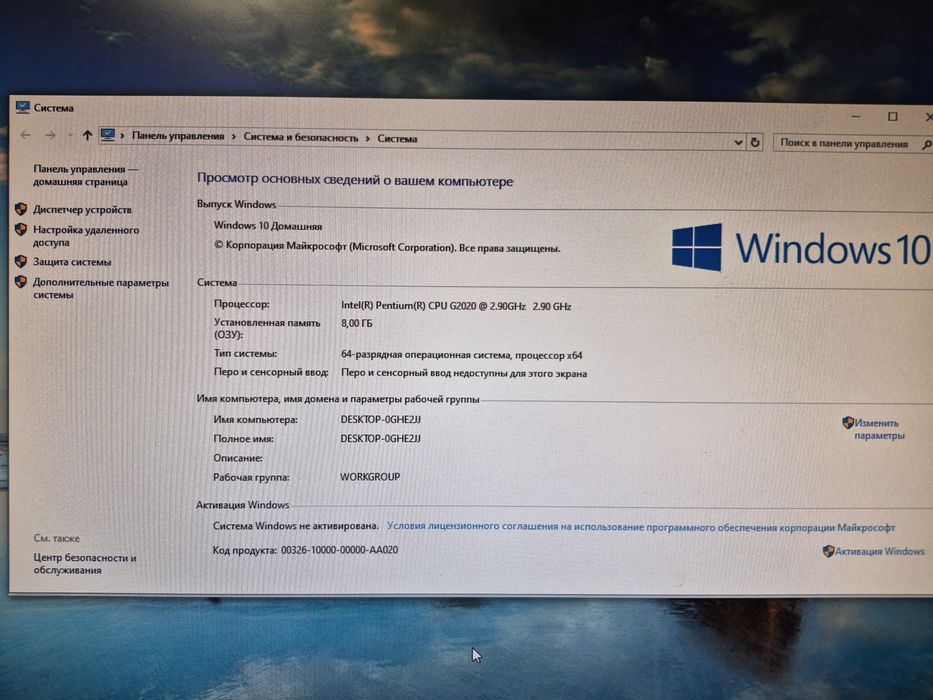Refresh the Control Panel view
This screenshot has width=933, height=700.
(754, 142)
